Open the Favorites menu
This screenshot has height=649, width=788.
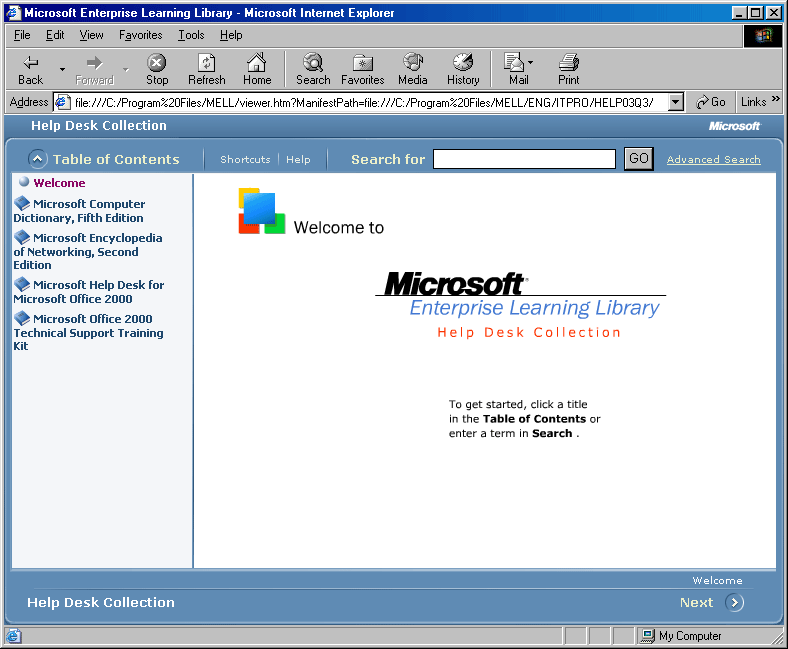[x=141, y=35]
